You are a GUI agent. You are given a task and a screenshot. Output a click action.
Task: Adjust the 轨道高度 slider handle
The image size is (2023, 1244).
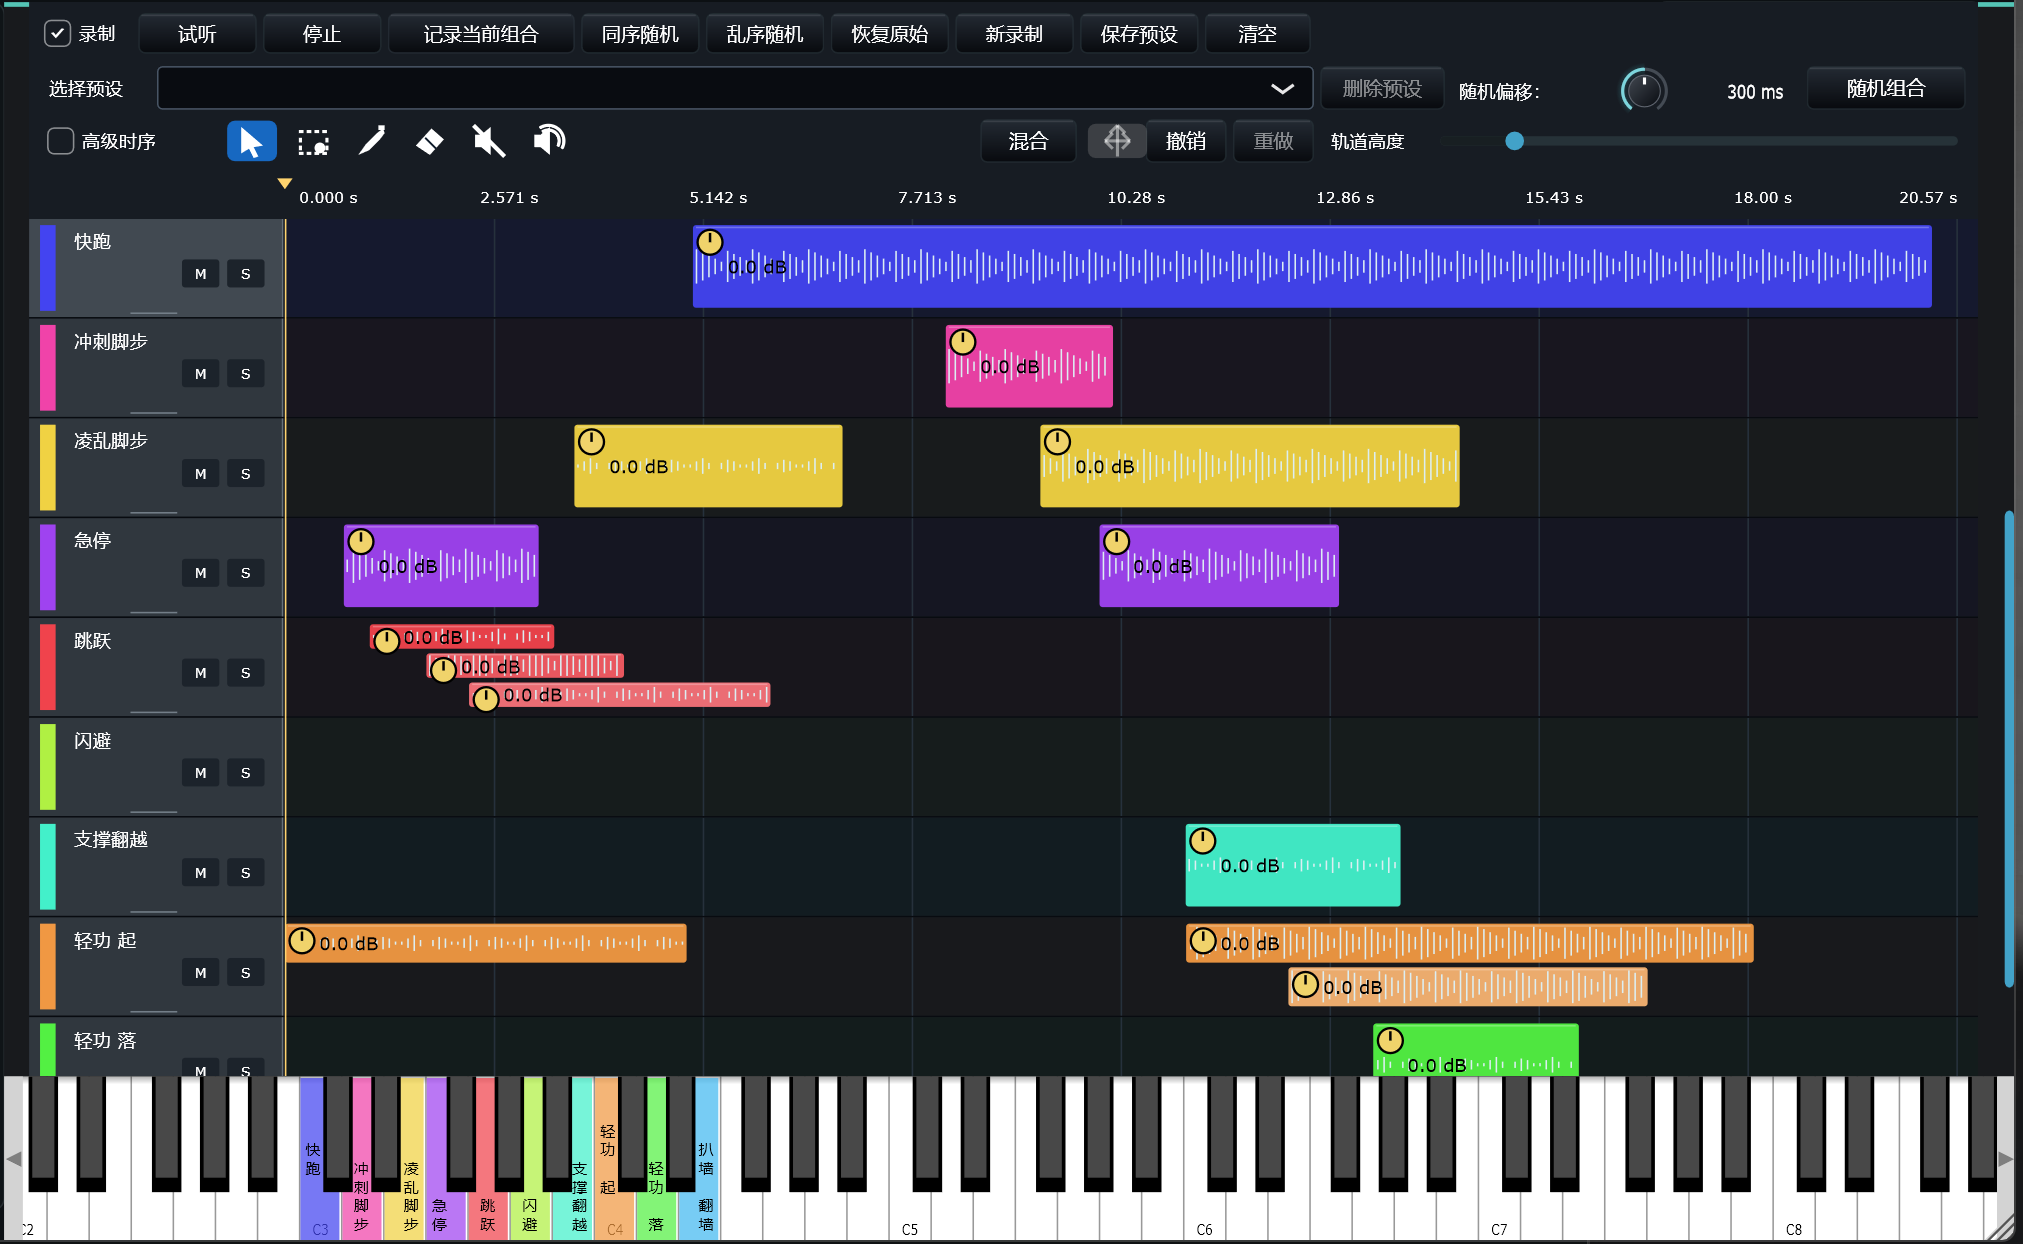click(x=1515, y=141)
